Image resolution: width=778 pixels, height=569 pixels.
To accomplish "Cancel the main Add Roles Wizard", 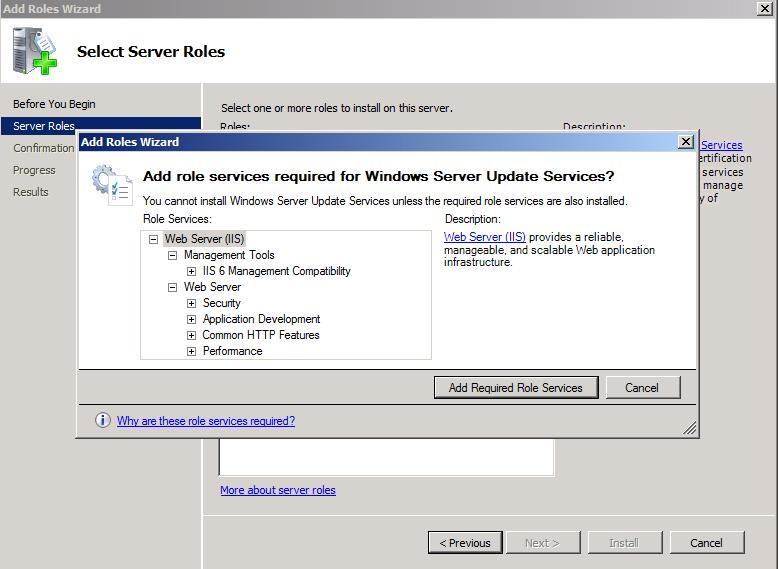I will pyautogui.click(x=707, y=543).
